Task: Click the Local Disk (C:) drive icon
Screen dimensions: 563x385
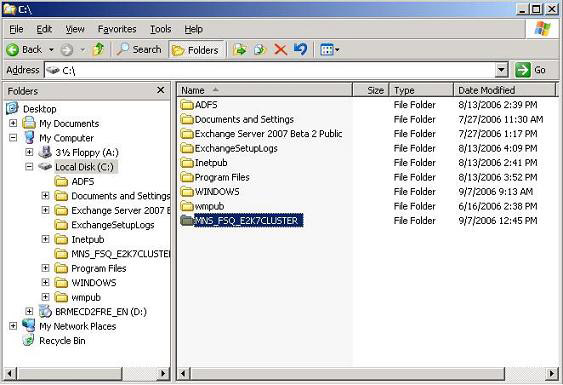Action: [x=45, y=166]
